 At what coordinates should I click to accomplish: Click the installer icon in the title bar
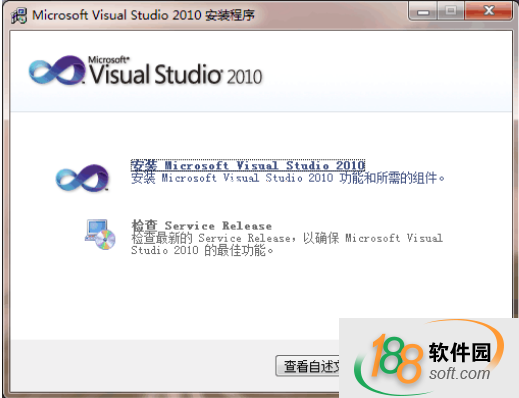point(19,15)
